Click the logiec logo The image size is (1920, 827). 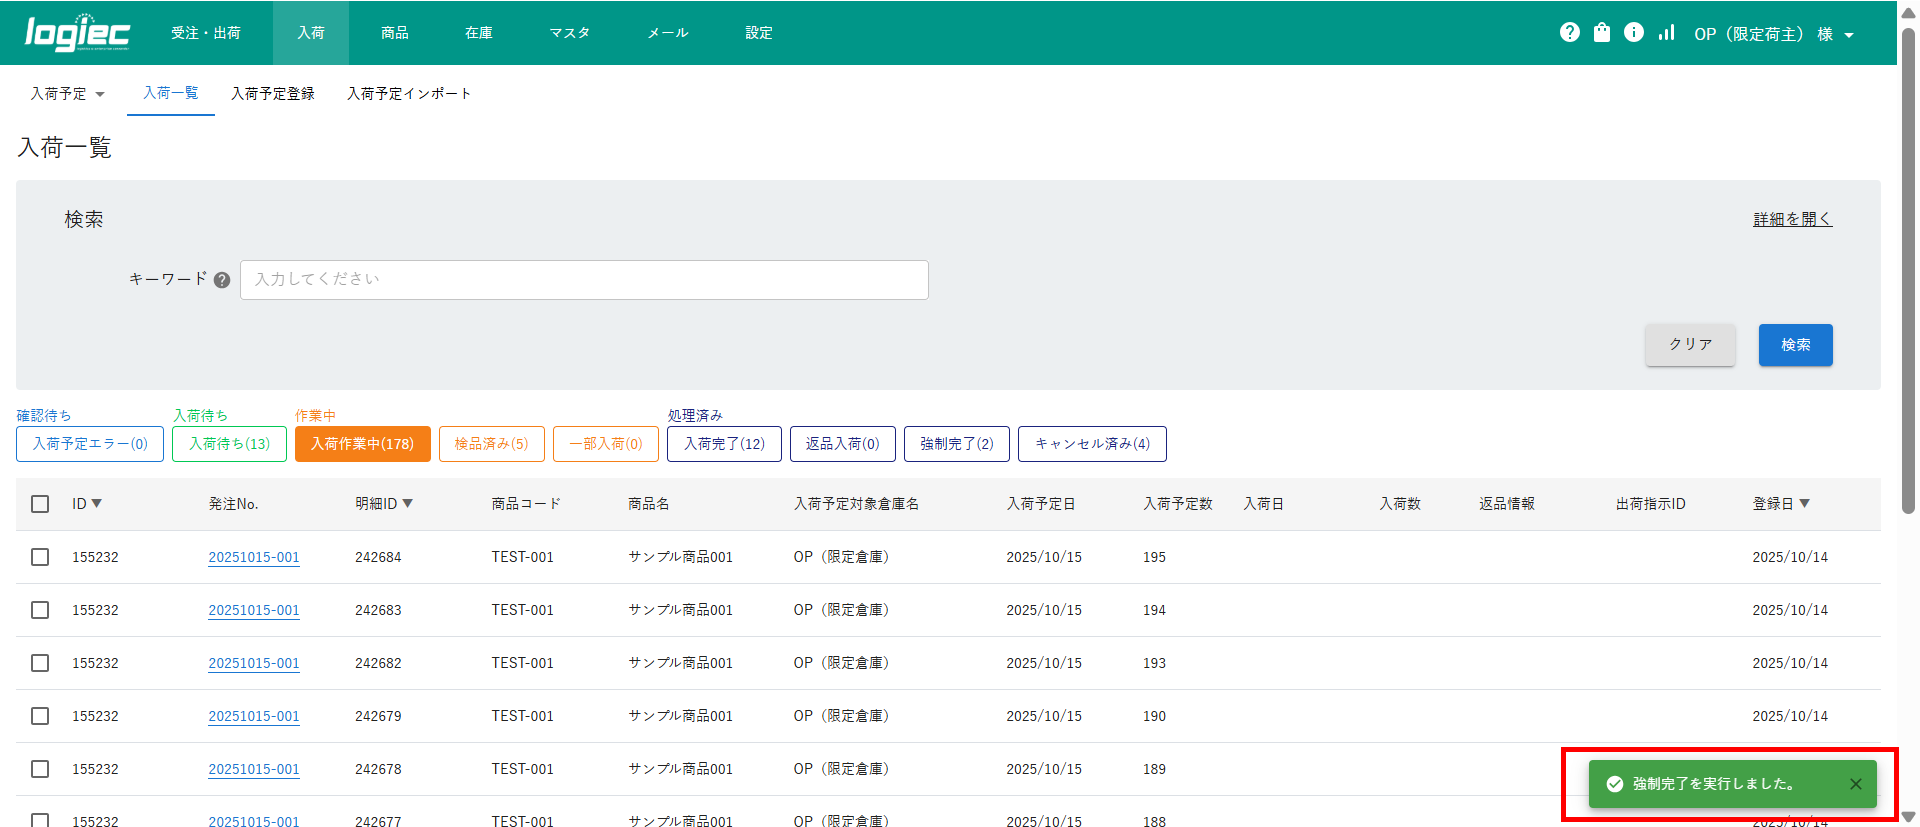[x=77, y=33]
